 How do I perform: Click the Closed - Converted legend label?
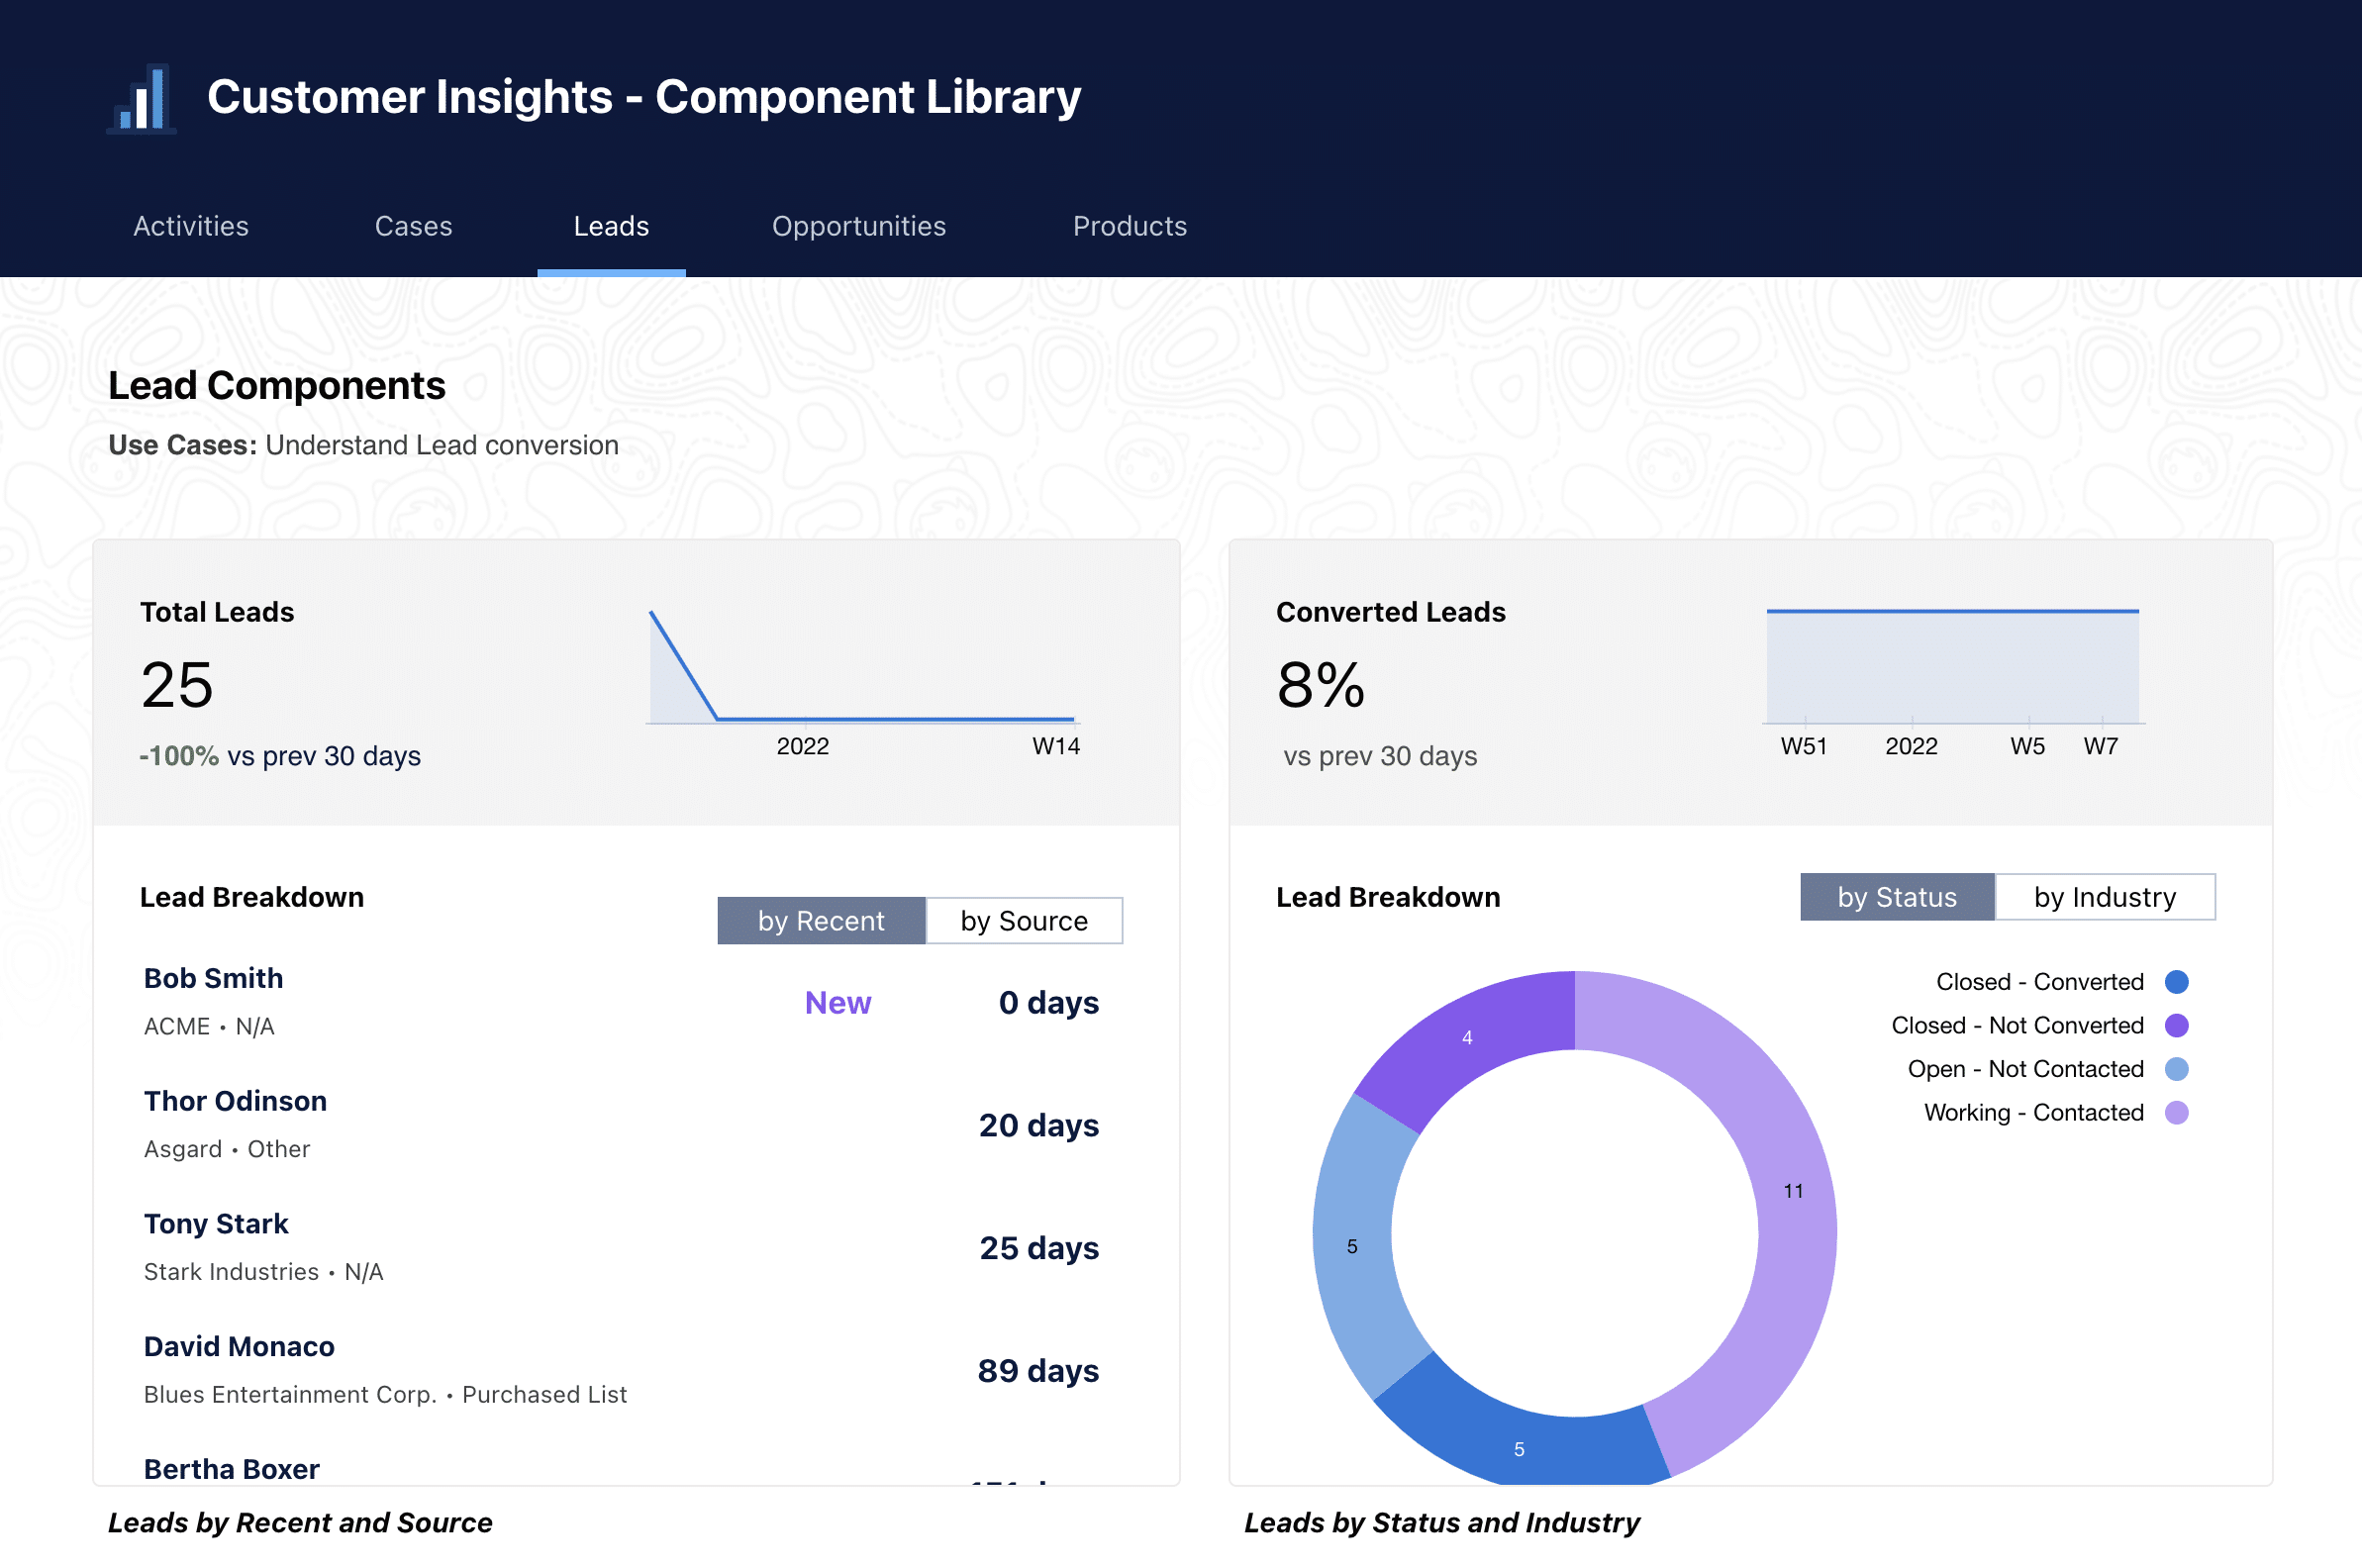coord(2039,982)
